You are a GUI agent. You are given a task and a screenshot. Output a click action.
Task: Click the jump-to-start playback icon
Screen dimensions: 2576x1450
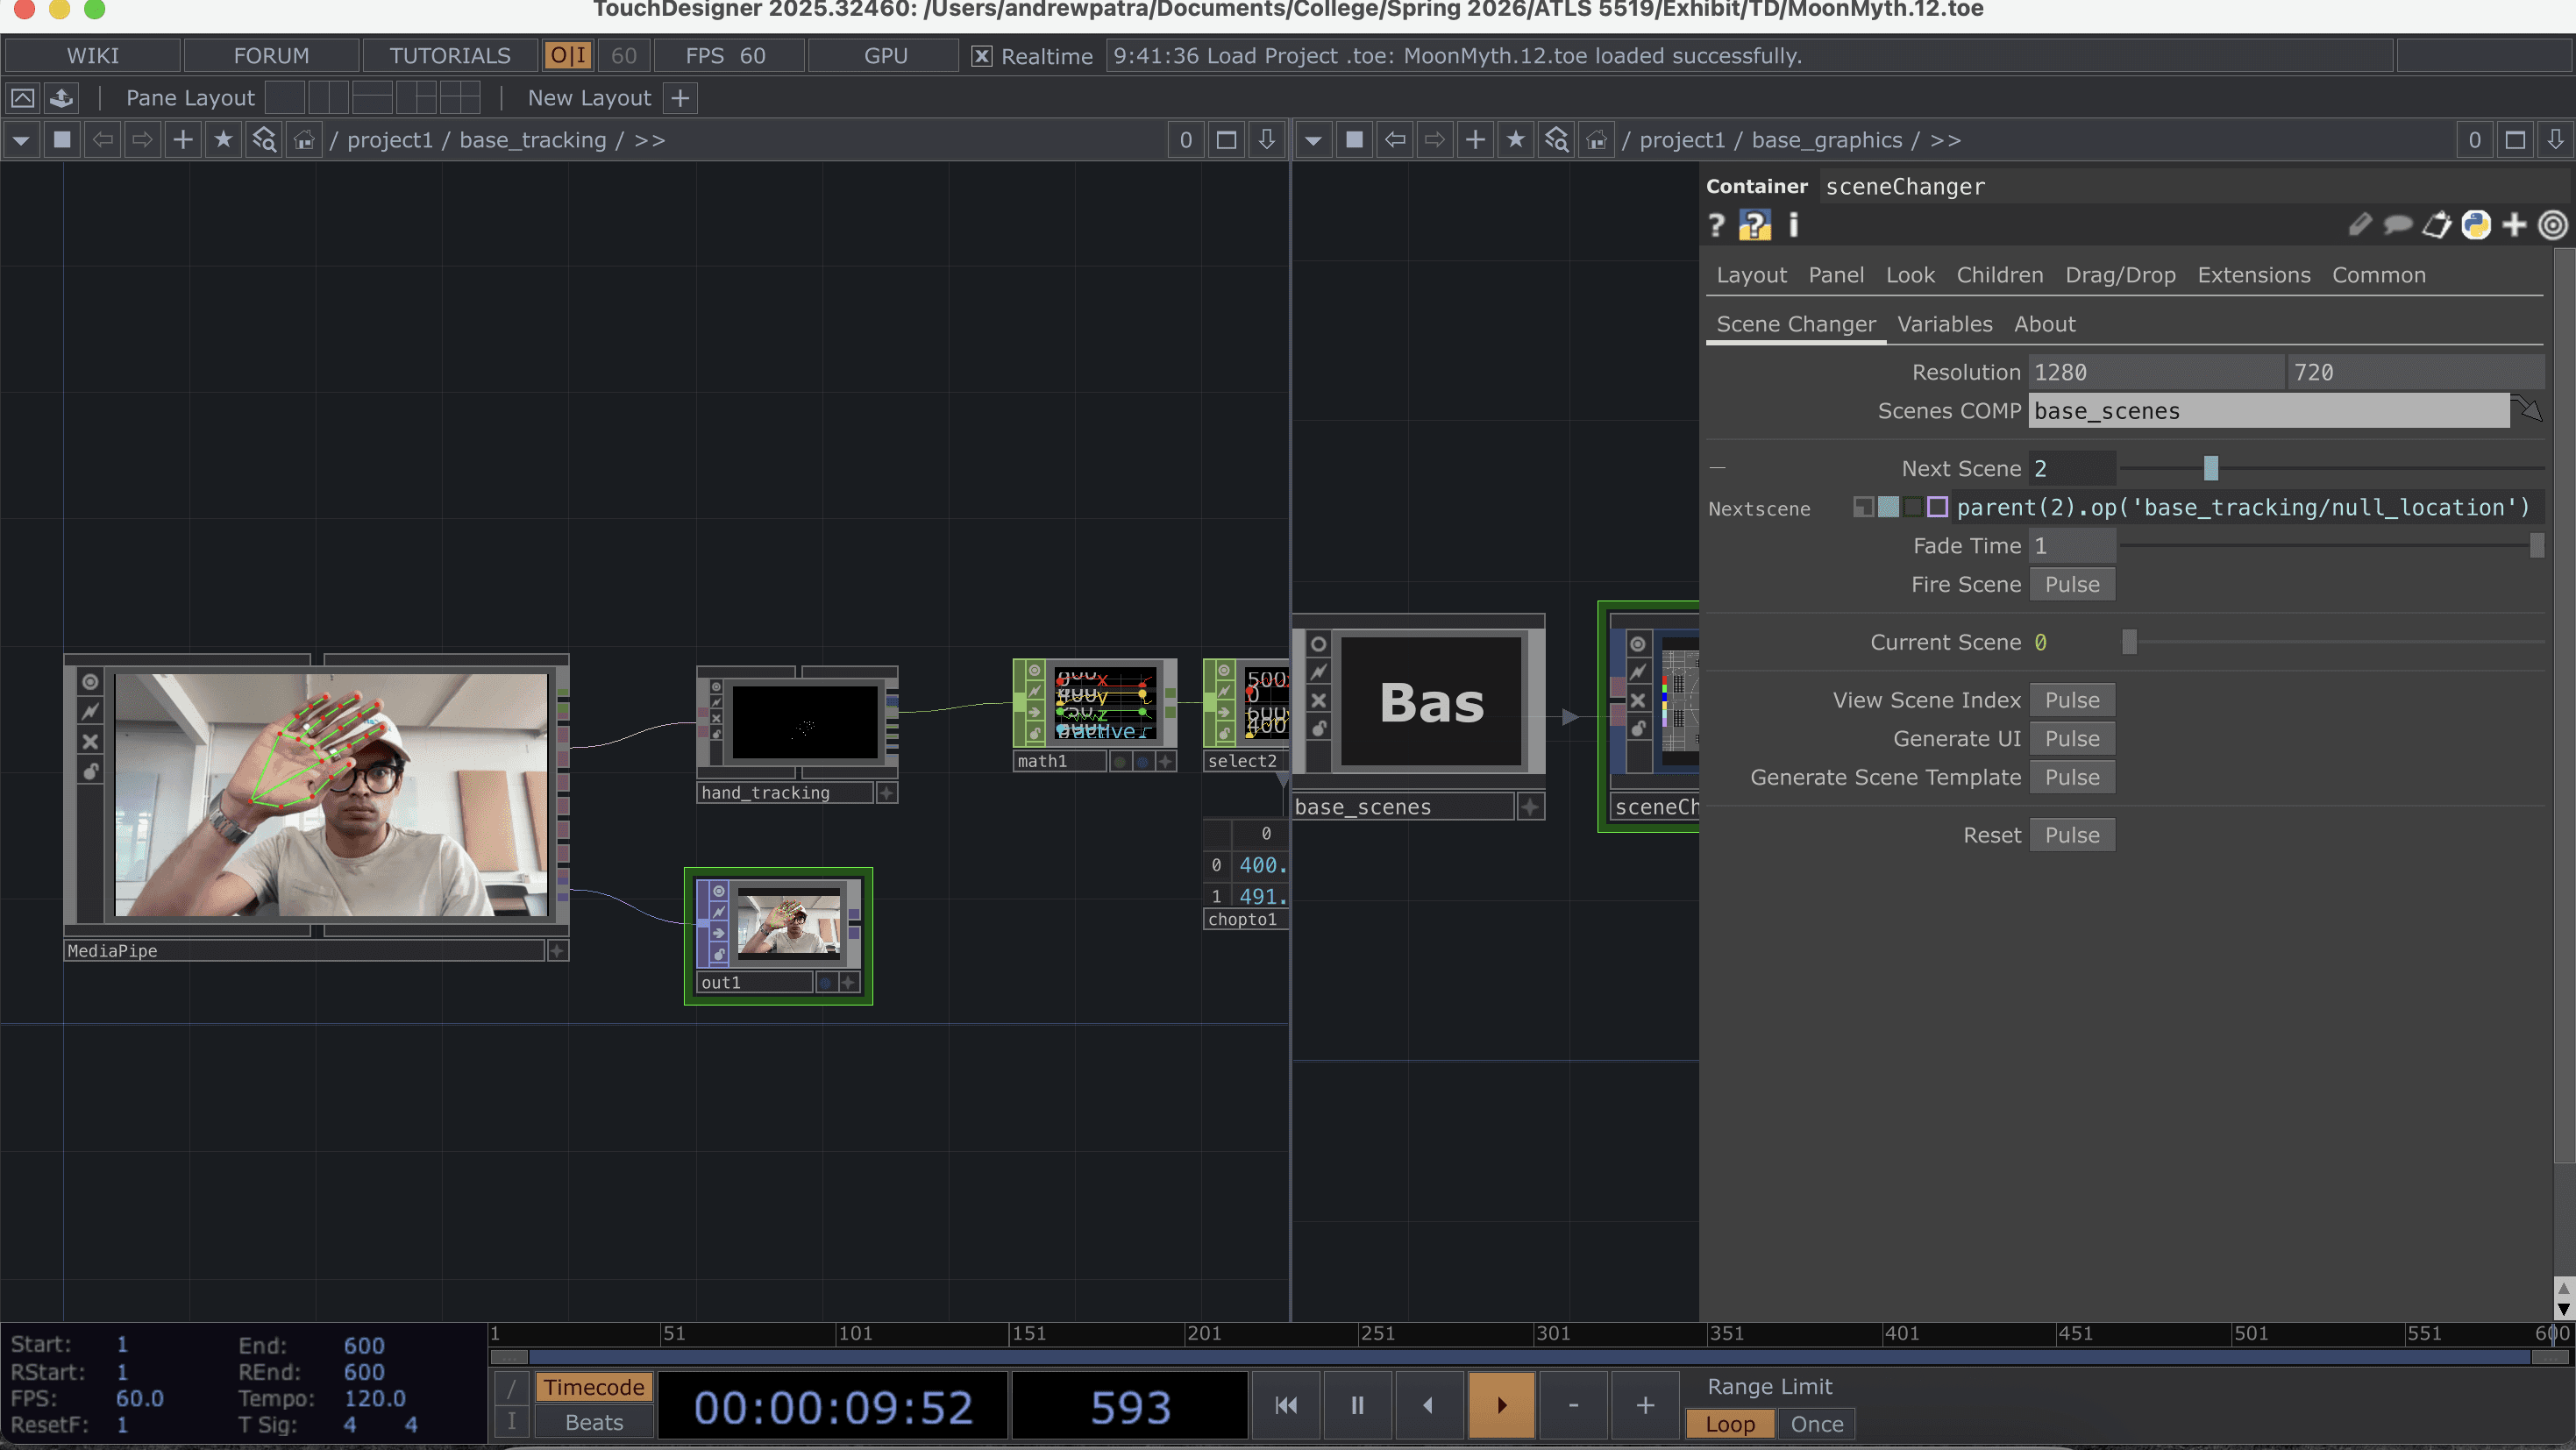click(1286, 1405)
